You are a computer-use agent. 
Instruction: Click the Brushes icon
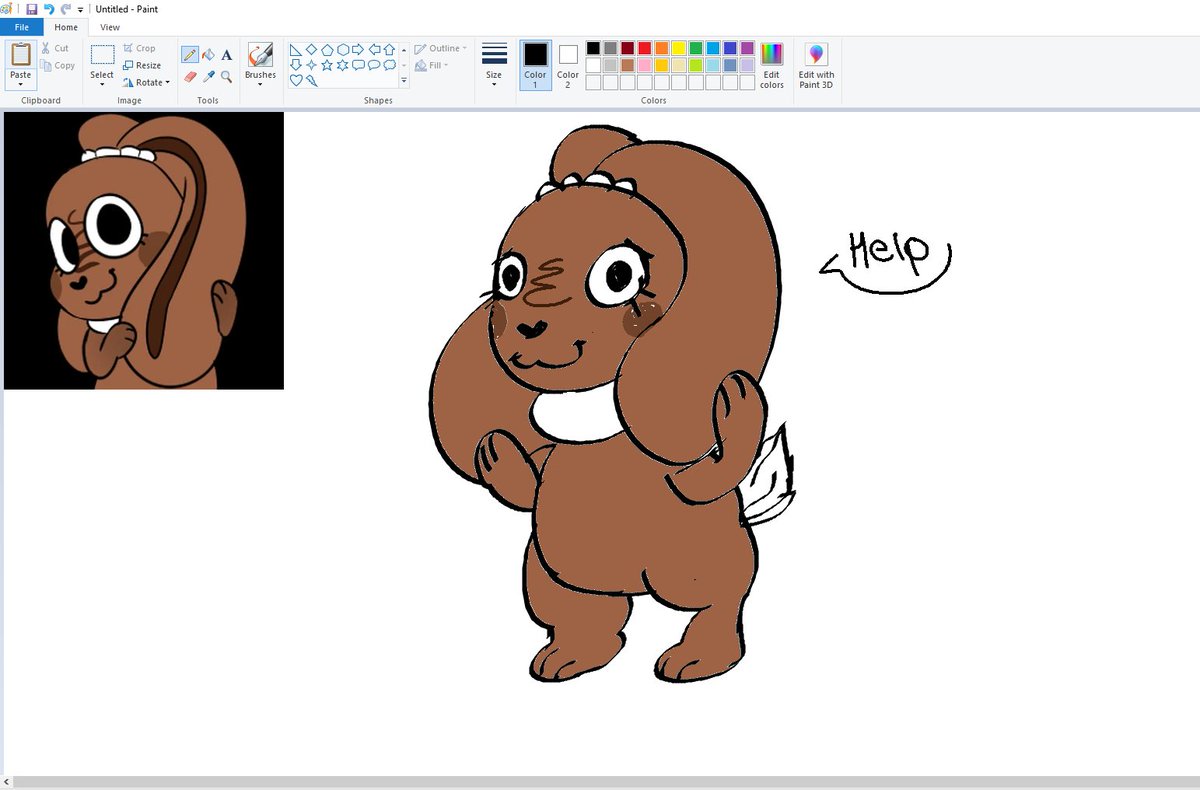pos(260,55)
